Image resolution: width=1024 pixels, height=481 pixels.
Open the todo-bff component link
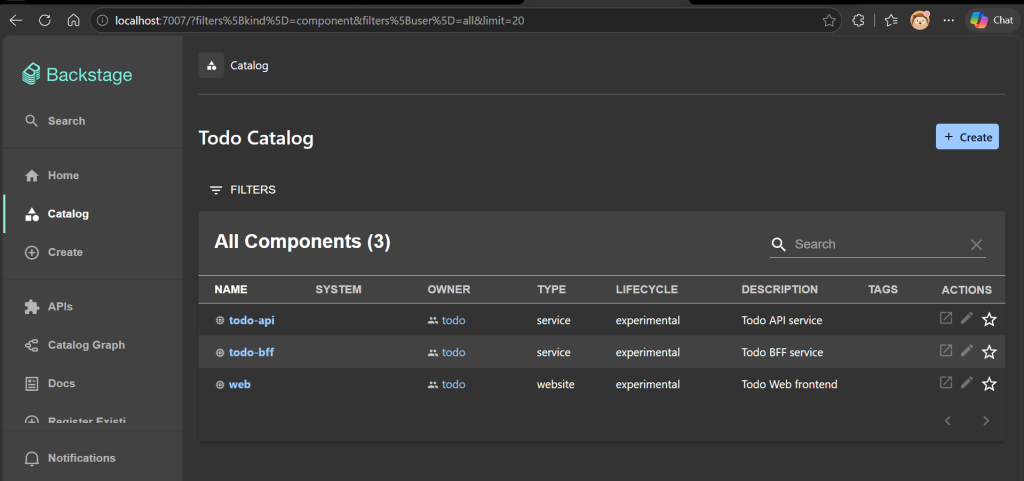coord(251,352)
